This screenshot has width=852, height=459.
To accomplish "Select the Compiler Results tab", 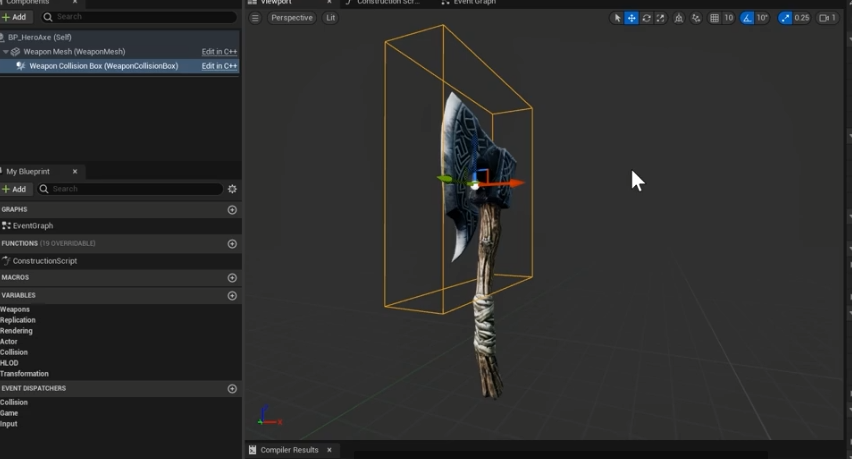I will pos(289,450).
